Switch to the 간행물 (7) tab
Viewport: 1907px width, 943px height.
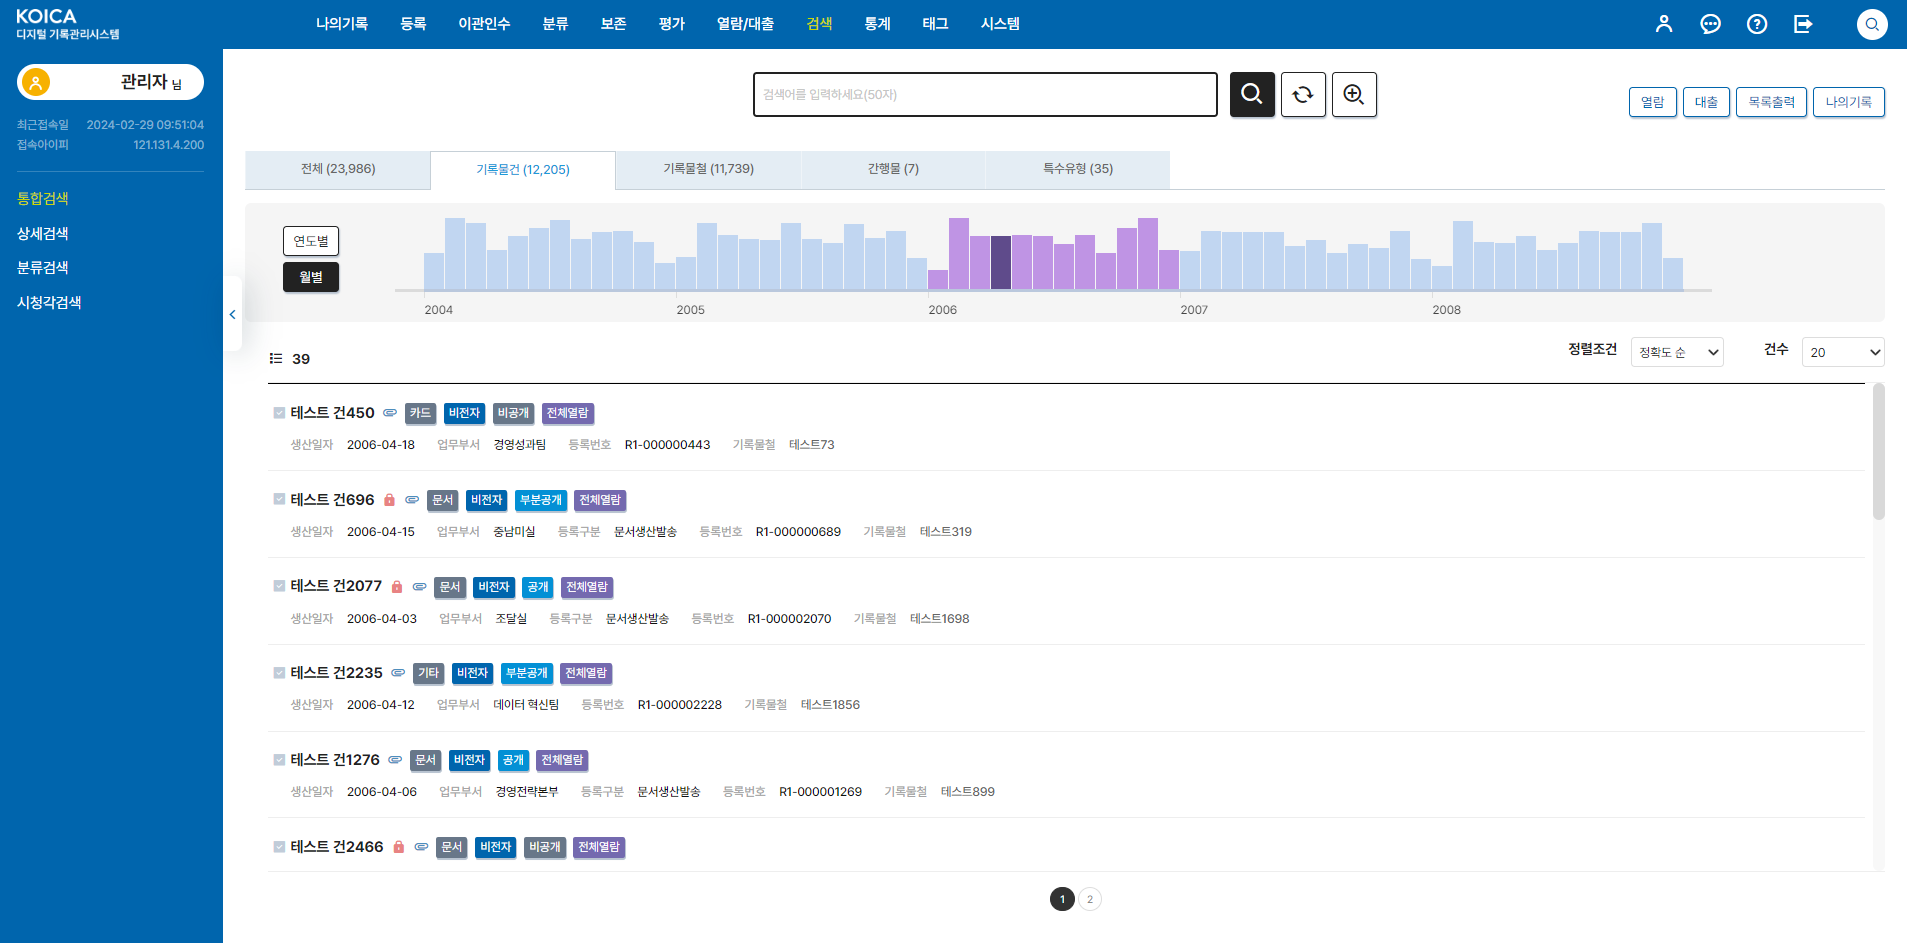tap(893, 169)
